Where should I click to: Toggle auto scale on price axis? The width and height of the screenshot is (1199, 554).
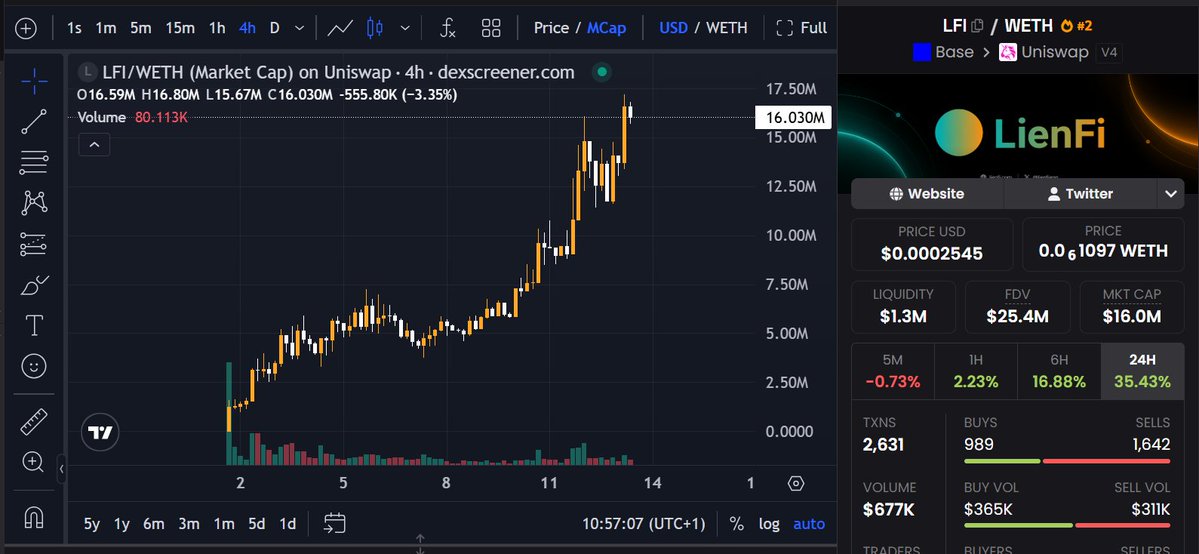click(x=809, y=524)
